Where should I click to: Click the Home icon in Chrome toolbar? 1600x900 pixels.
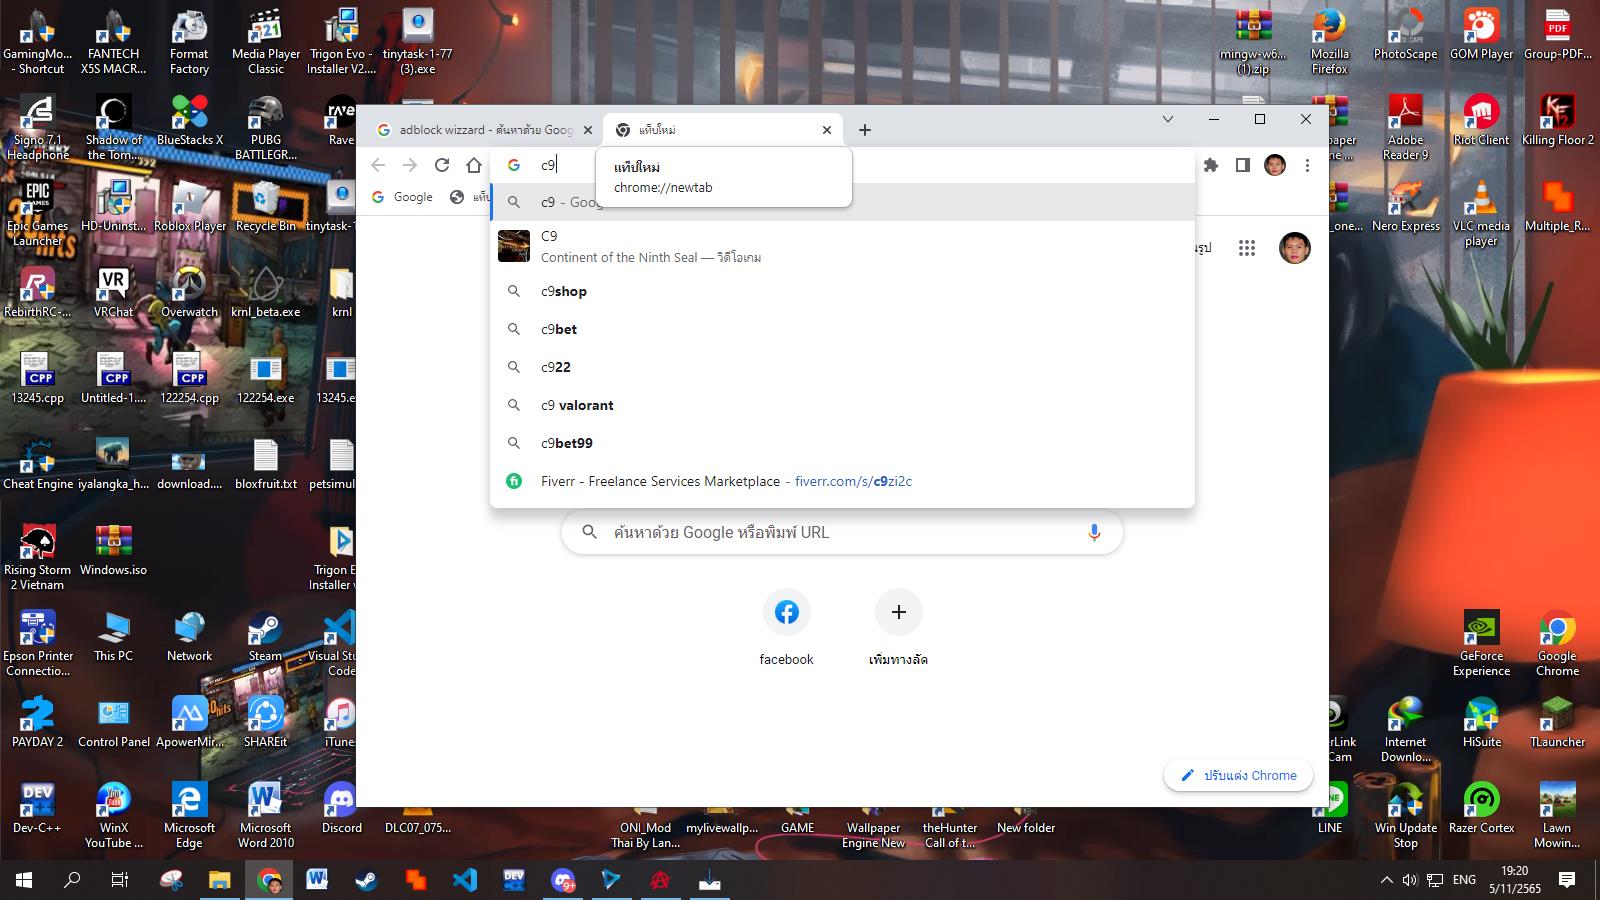474,165
